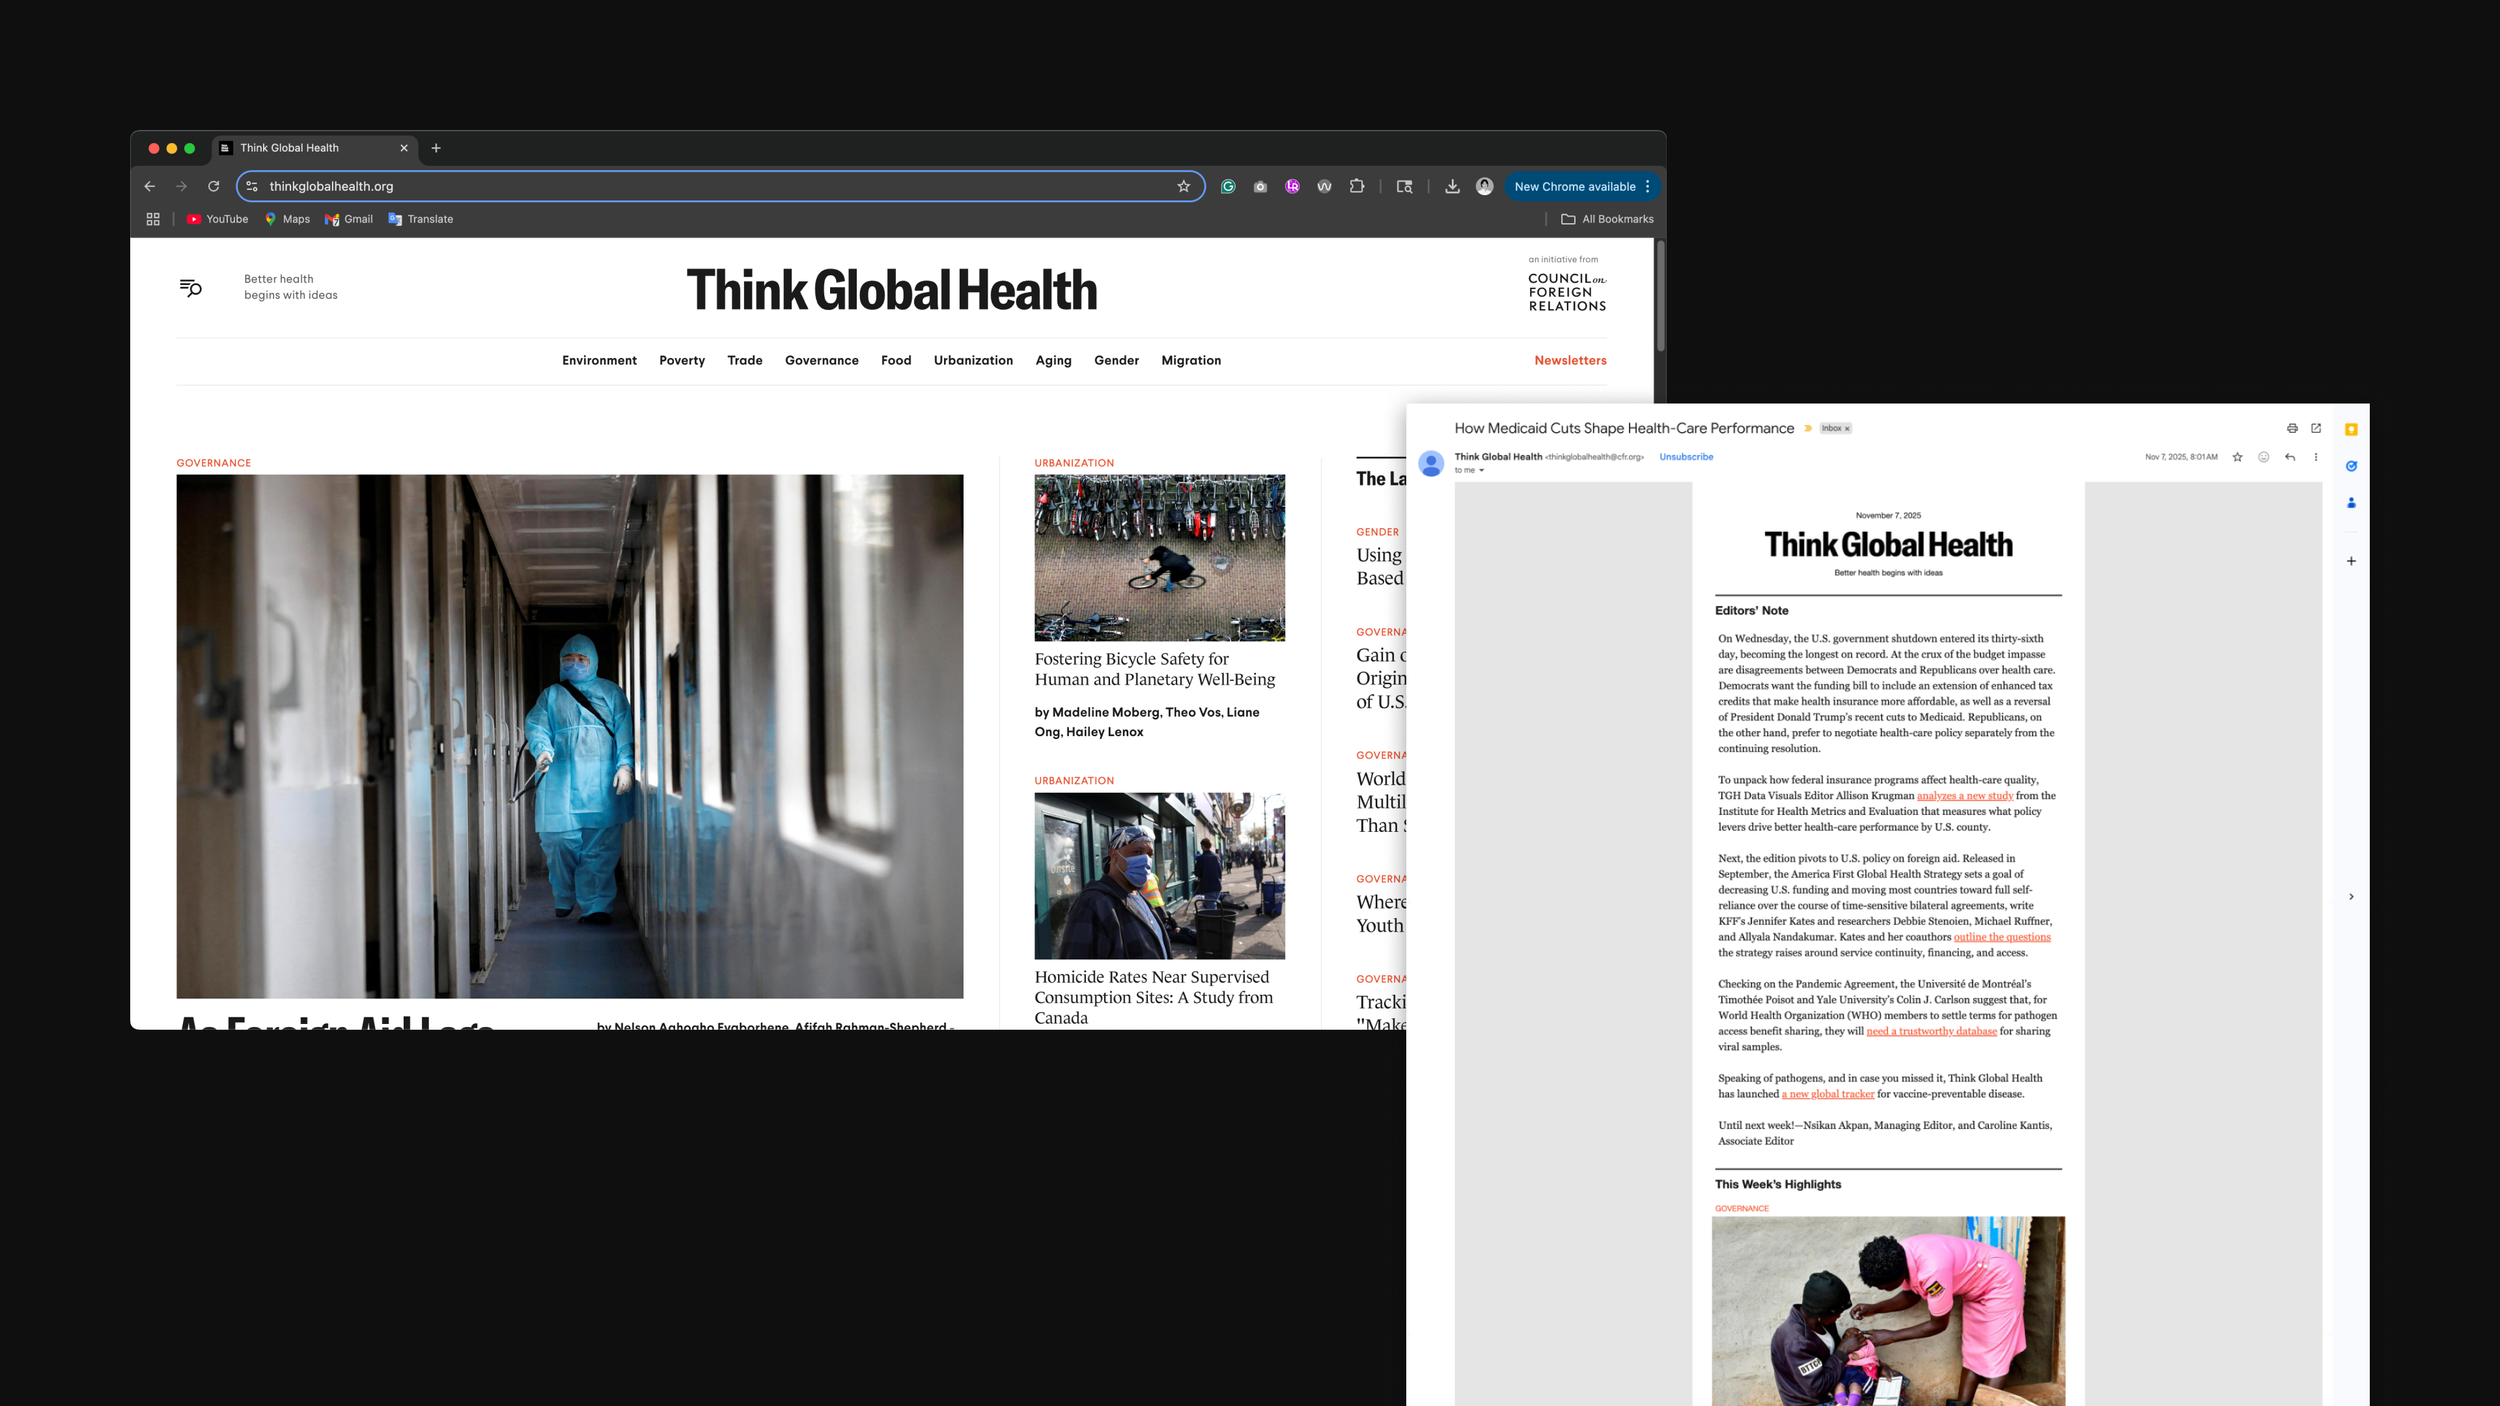Open the Newsletters link

[x=1570, y=360]
